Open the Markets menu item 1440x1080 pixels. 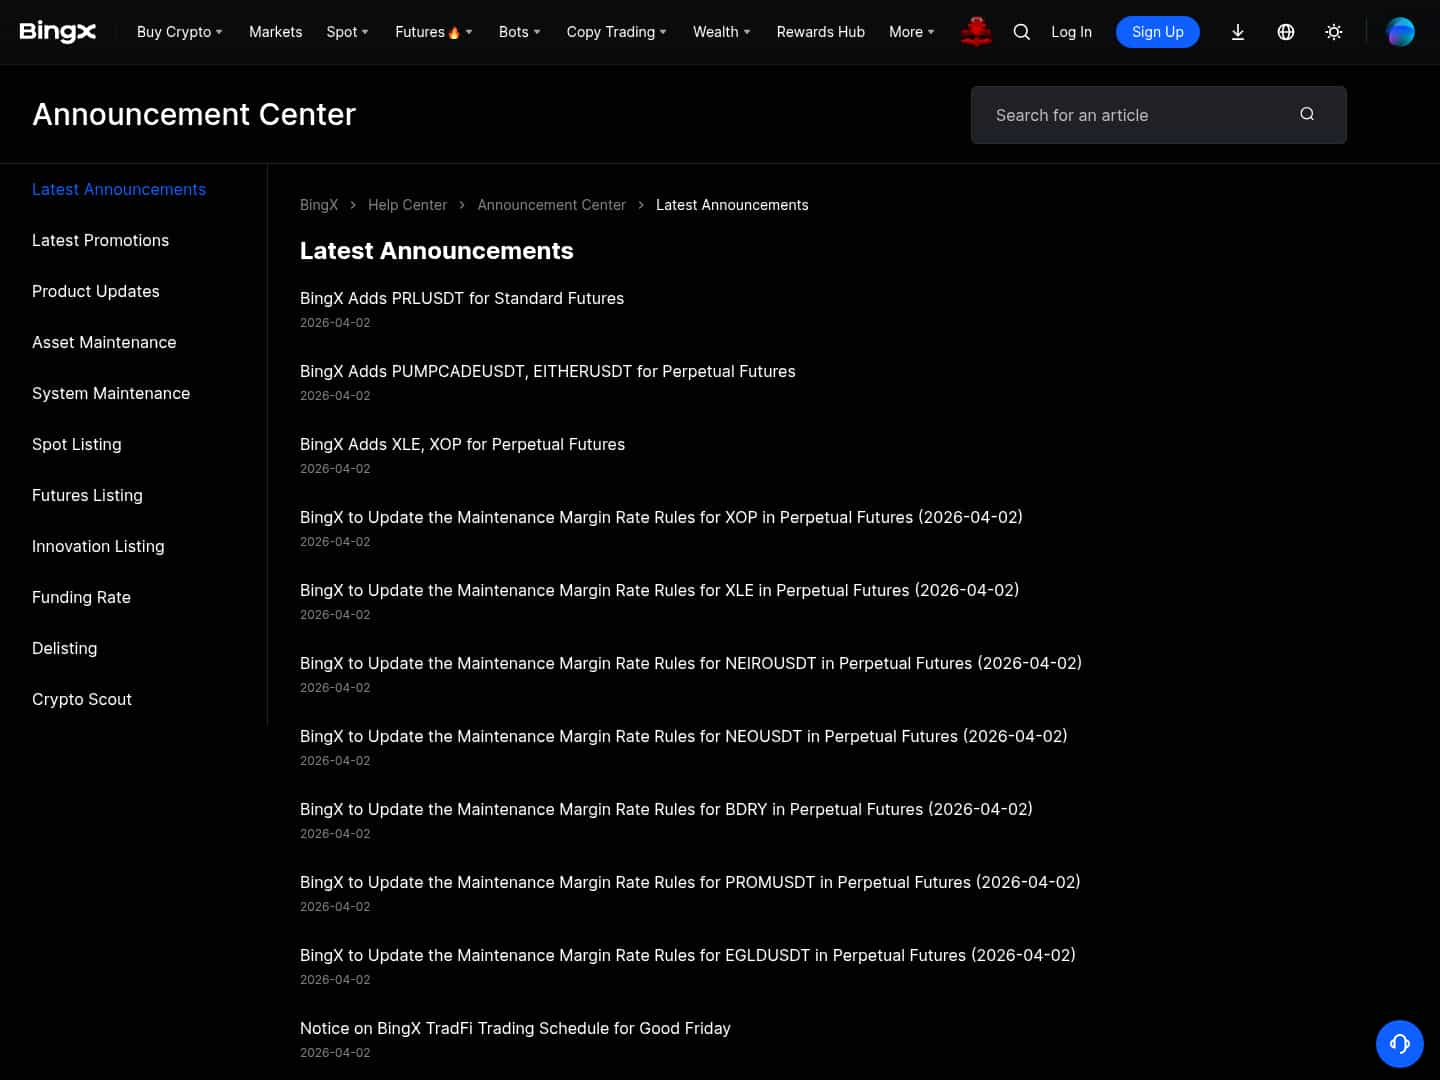(x=275, y=32)
